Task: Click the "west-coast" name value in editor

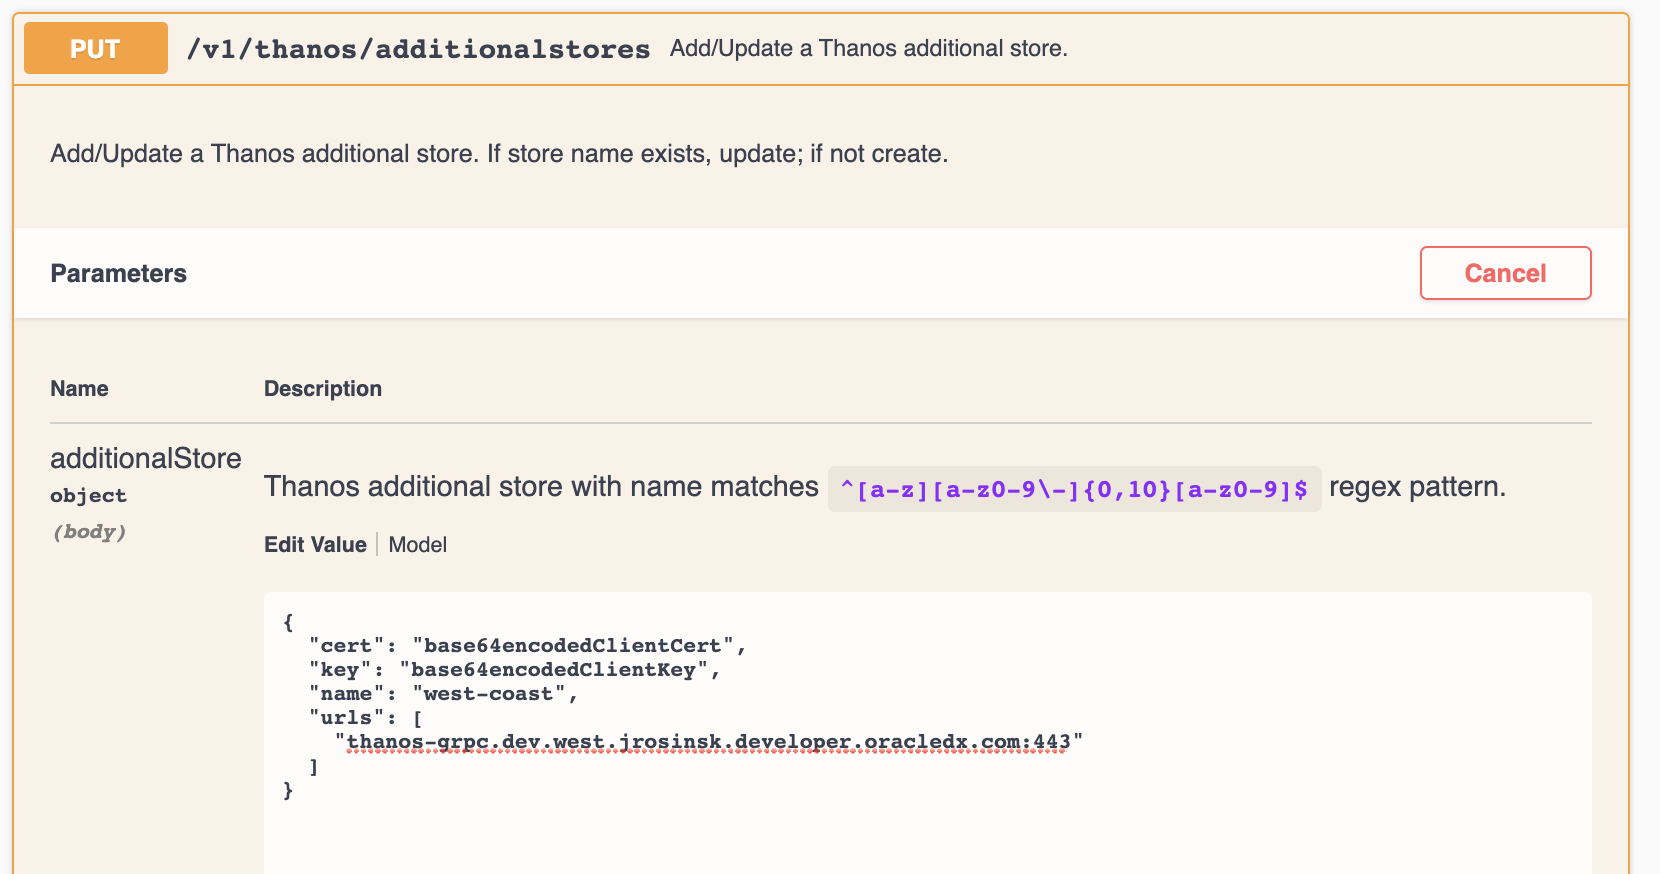Action: point(495,694)
